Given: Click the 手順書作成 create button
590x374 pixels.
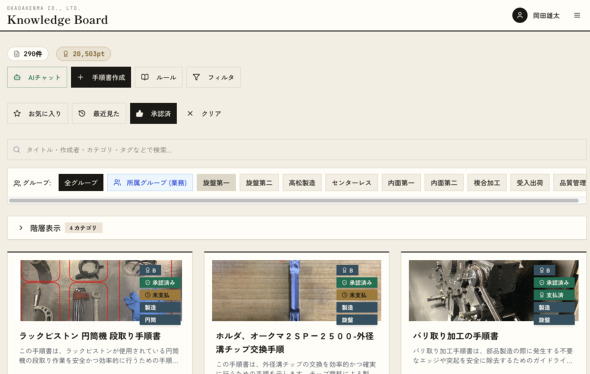Looking at the screenshot, I should (101, 77).
